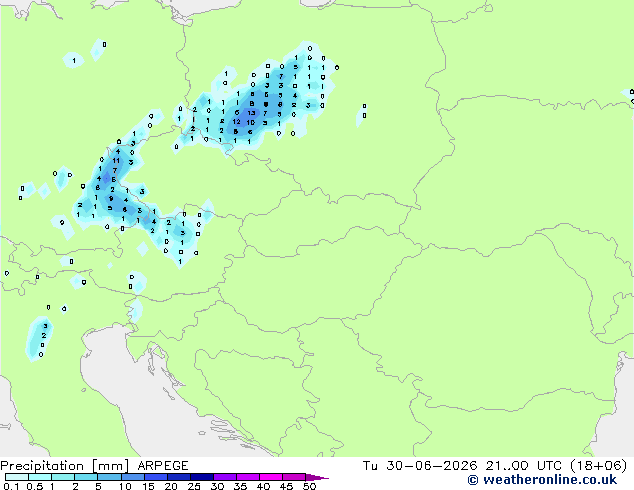634x490 pixels.
Task: Select the purple 30–35 mm swatch
Action: (x=225, y=477)
